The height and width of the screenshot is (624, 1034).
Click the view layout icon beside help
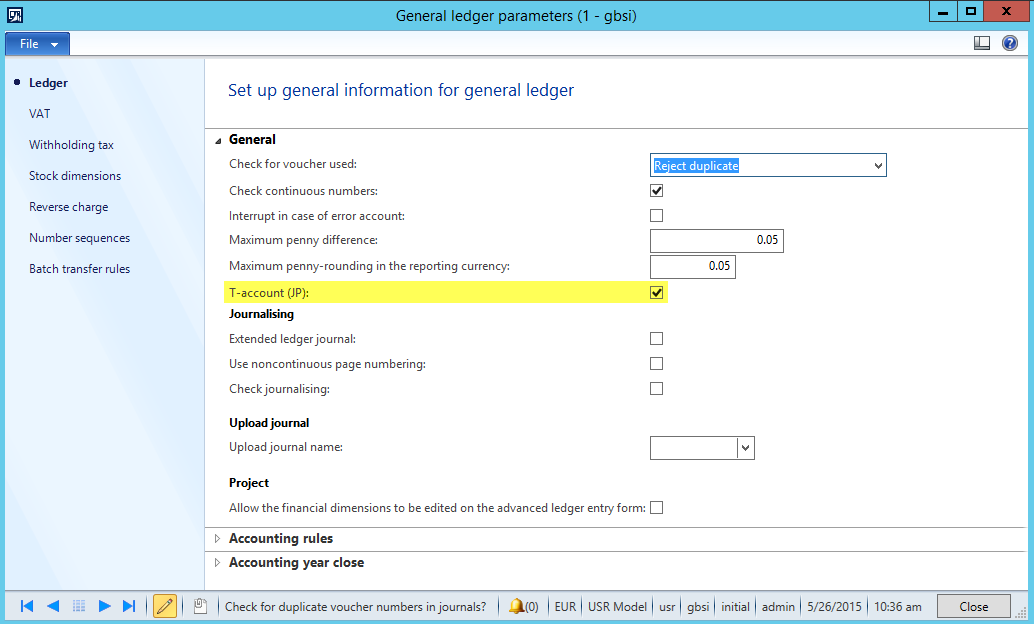982,43
